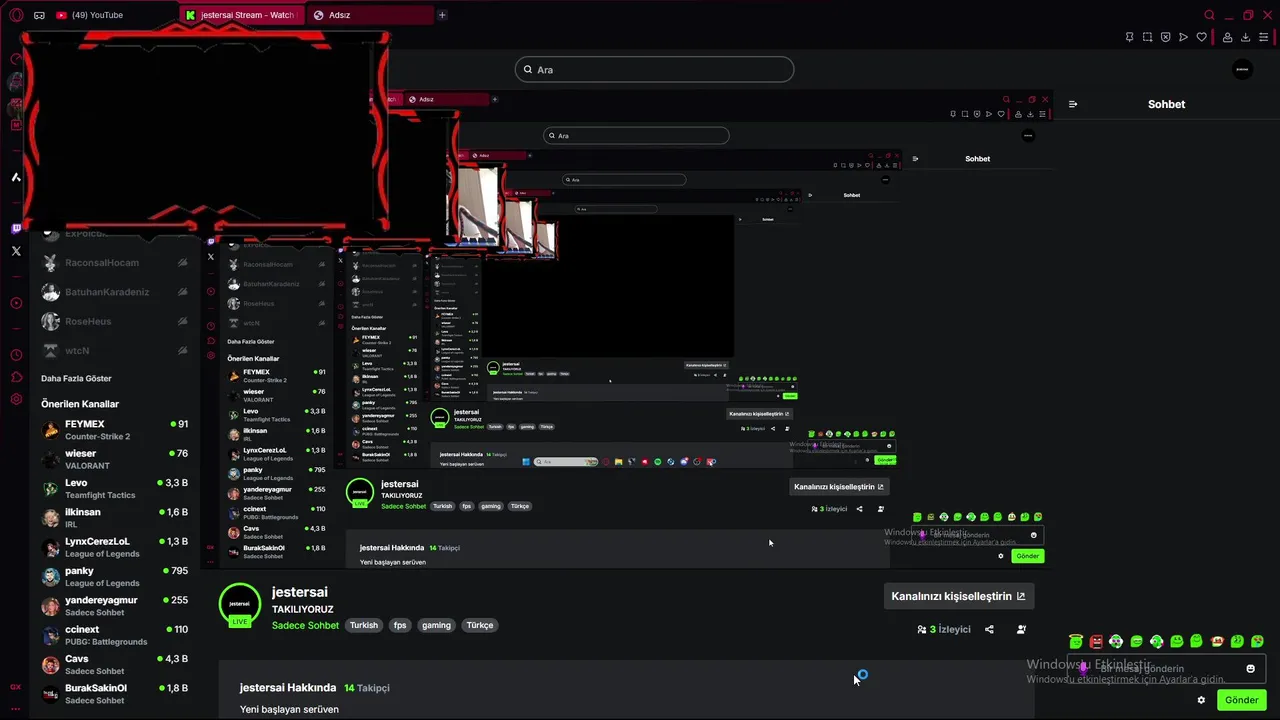Click the 14 Takipçi follower count
This screenshot has width=1280, height=720.
(x=367, y=688)
